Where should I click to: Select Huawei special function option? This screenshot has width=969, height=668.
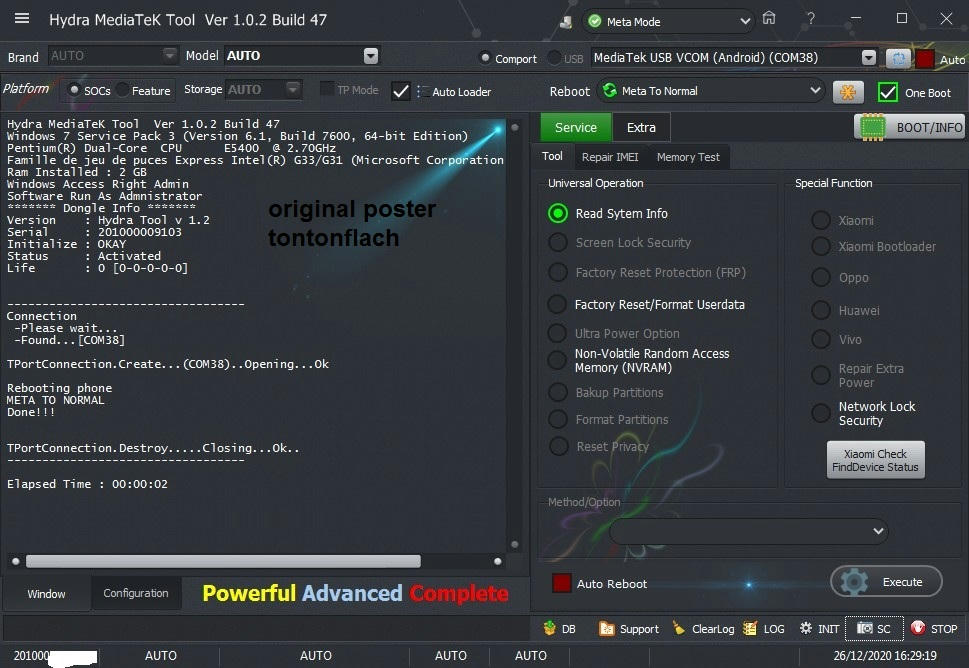821,310
